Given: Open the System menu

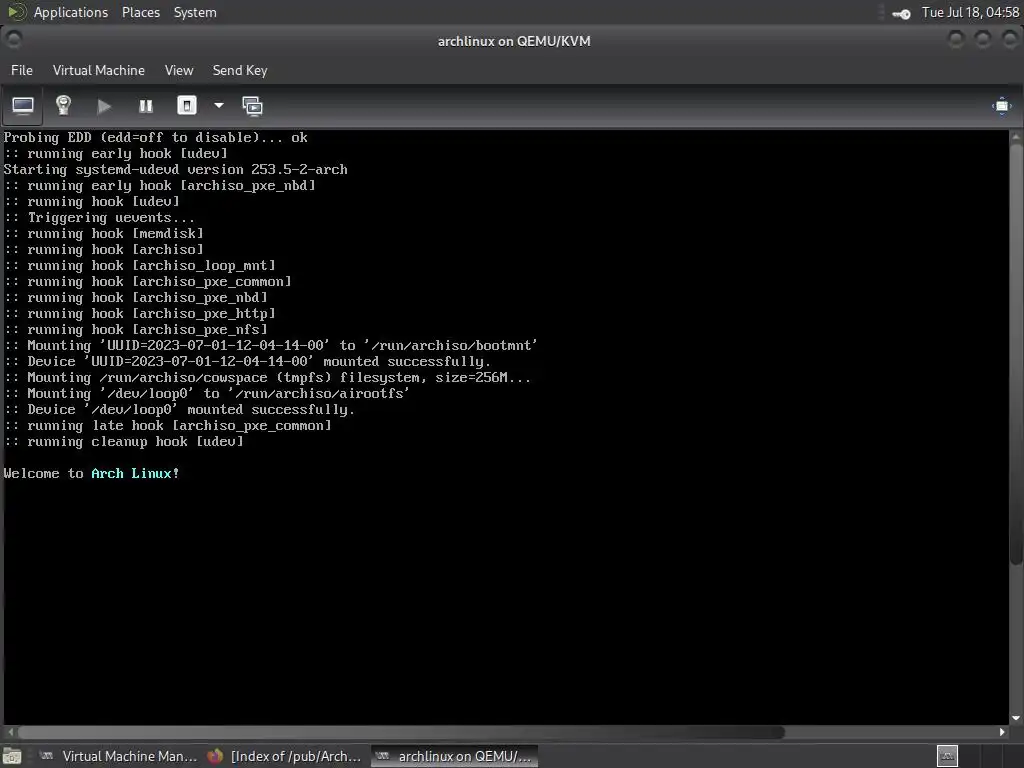Looking at the screenshot, I should 195,12.
